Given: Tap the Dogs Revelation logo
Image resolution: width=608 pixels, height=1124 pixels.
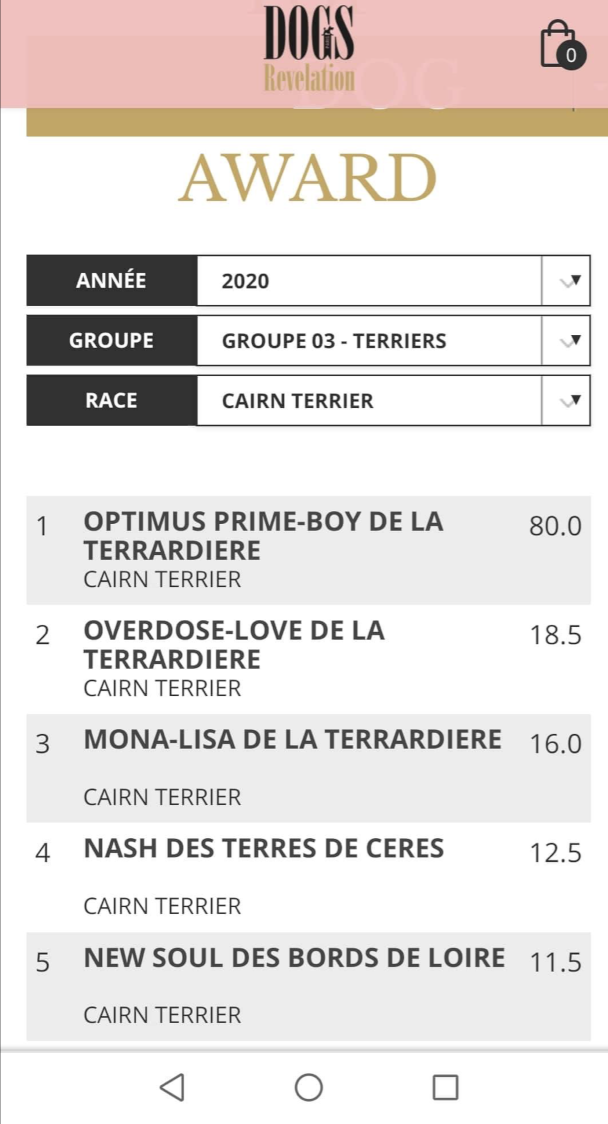Looking at the screenshot, I should click(309, 49).
